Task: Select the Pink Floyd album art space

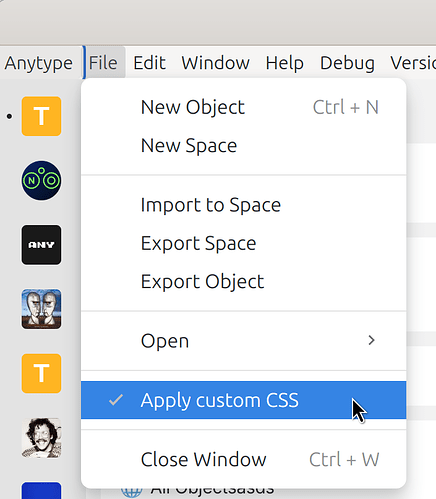Action: tap(41, 309)
